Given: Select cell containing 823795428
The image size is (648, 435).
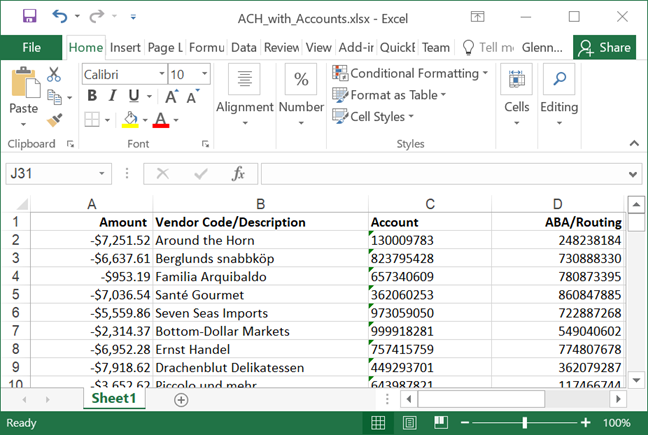Looking at the screenshot, I should (x=430, y=259).
